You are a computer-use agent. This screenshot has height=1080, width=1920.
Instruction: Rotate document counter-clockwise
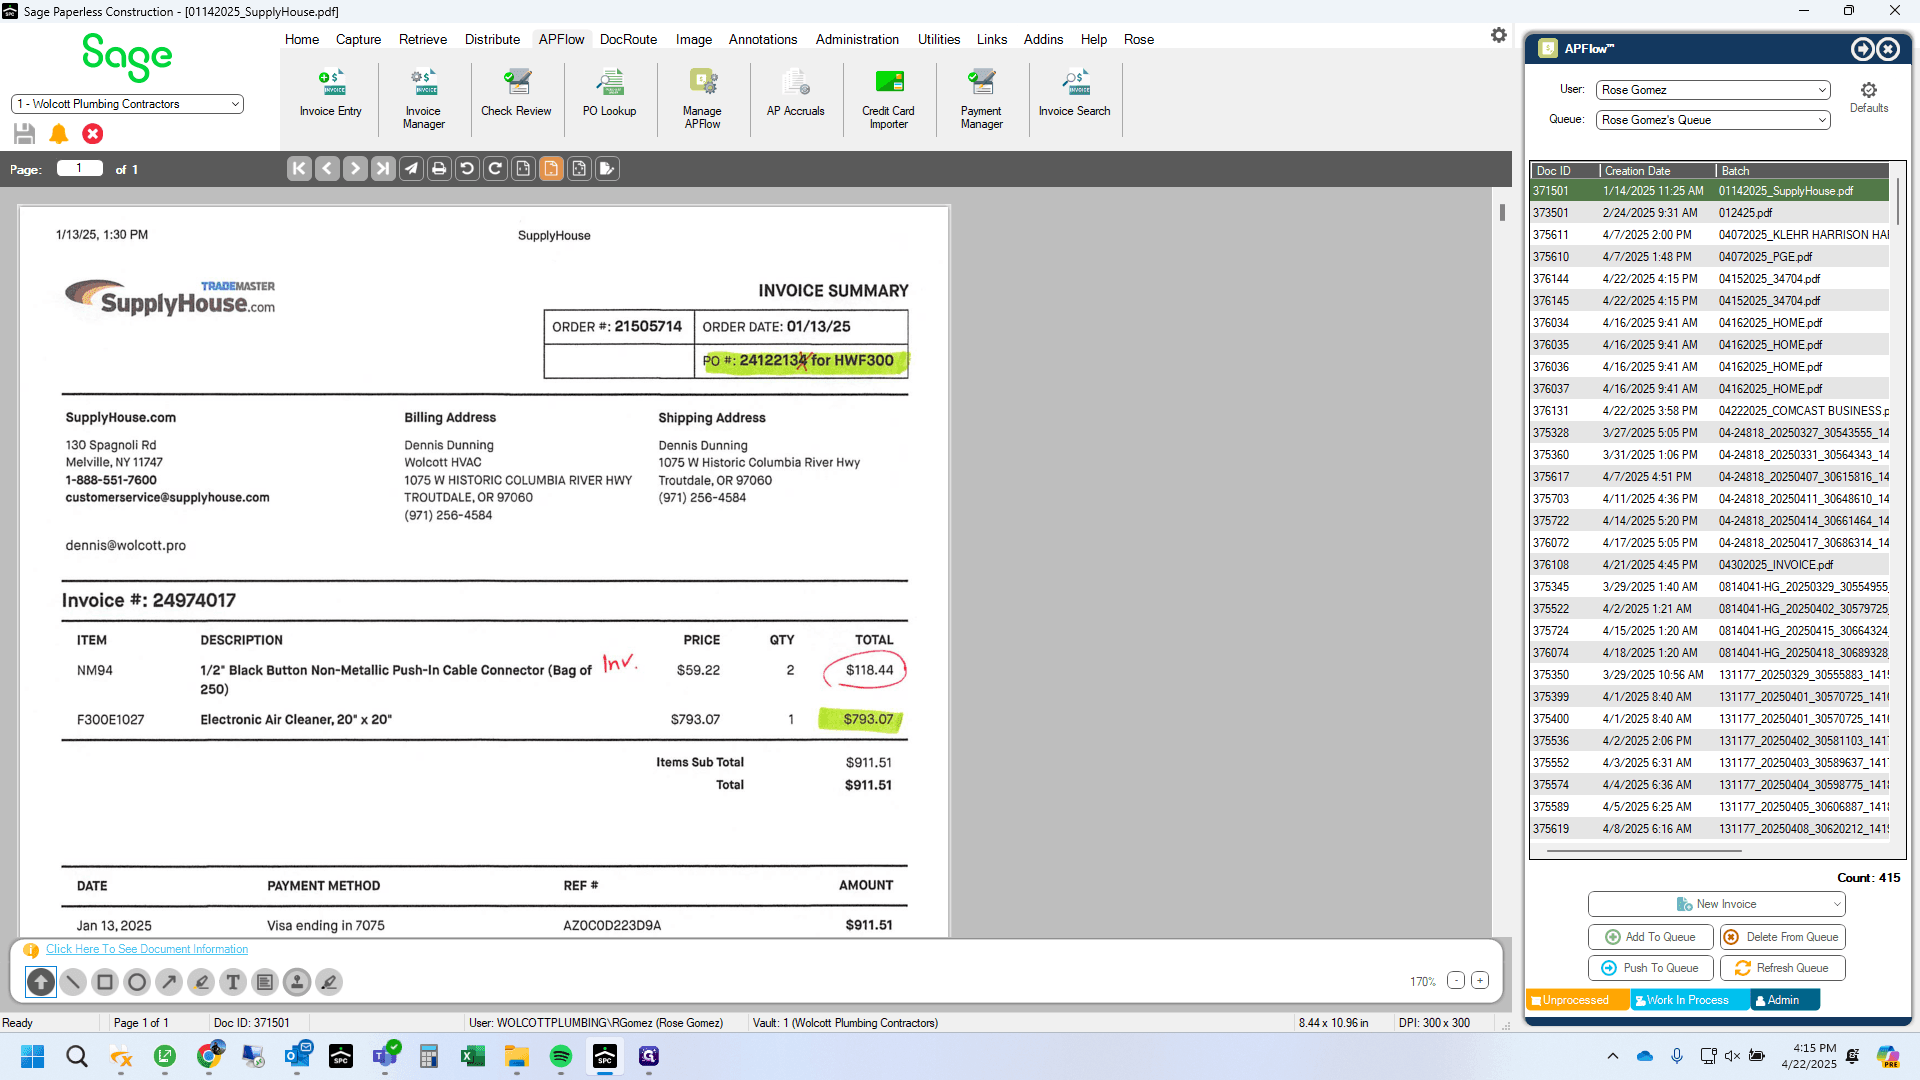467,169
